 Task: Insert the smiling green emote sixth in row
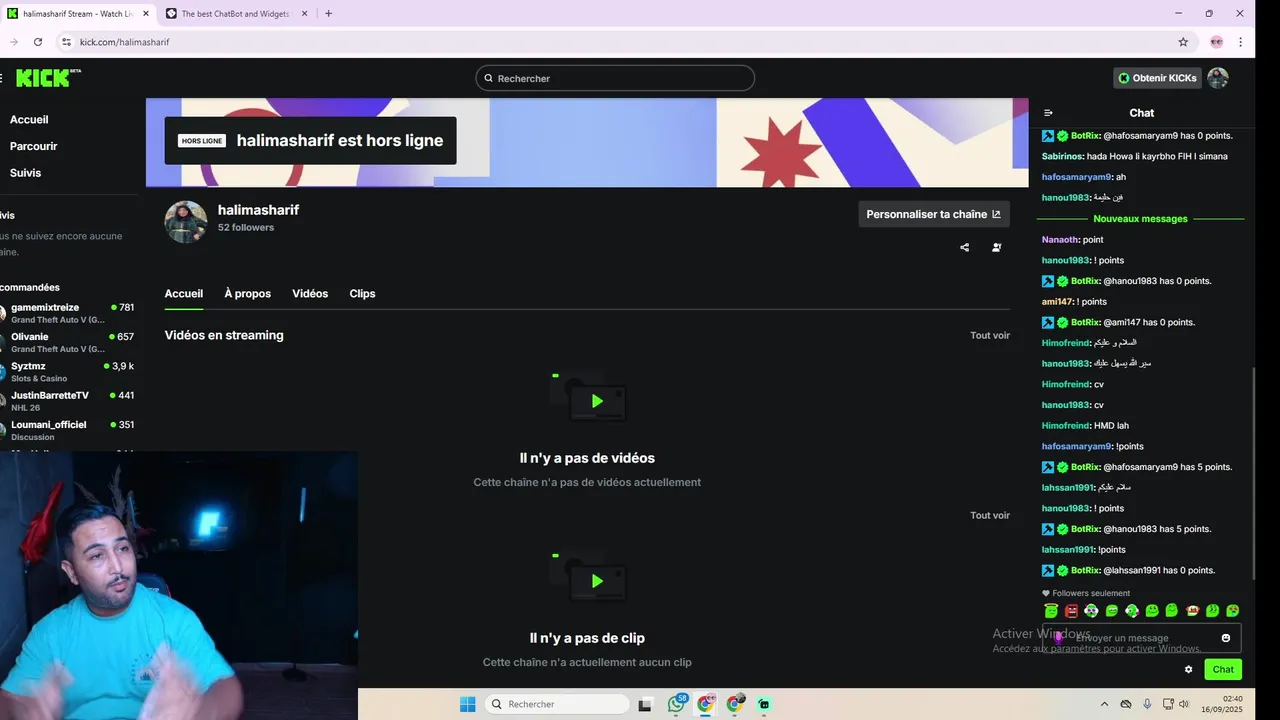1152,610
